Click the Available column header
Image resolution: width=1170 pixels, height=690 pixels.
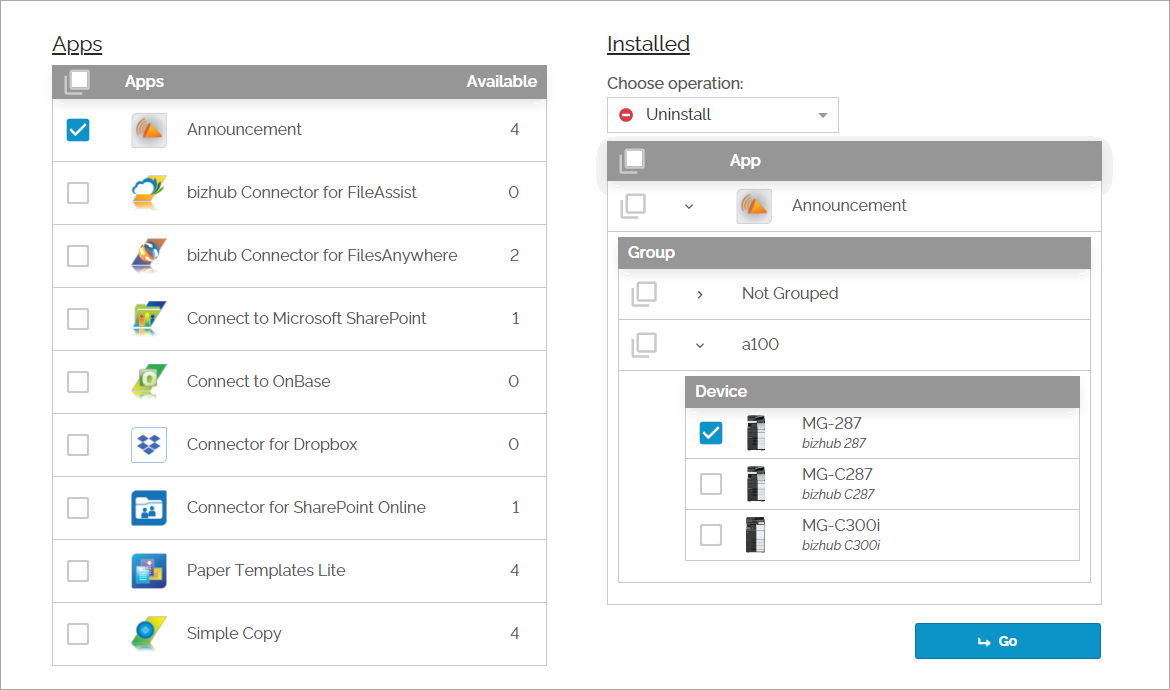click(x=501, y=81)
